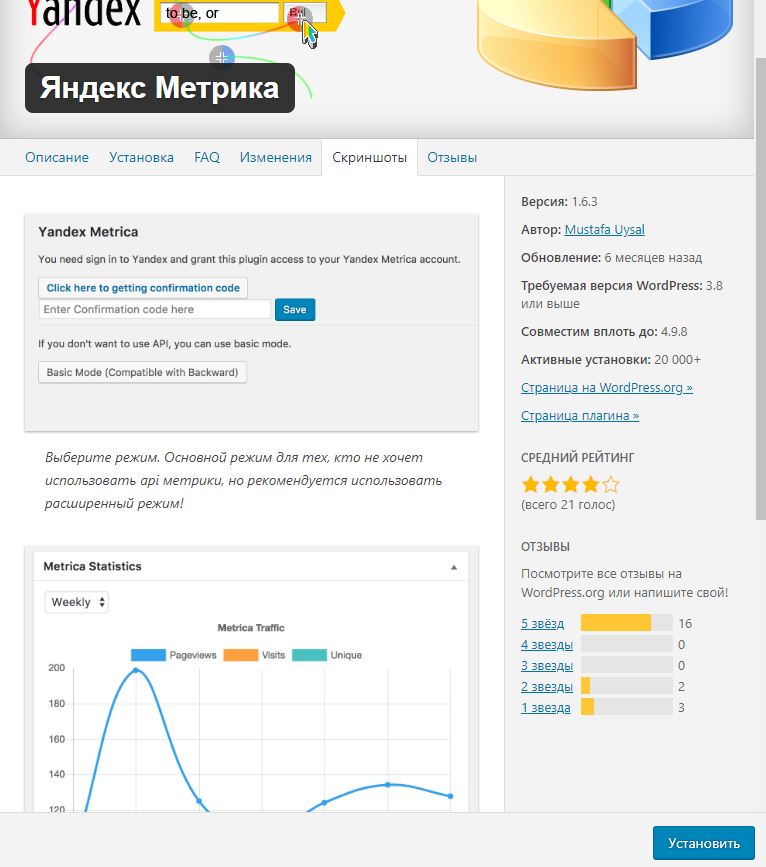The image size is (766, 867).
Task: Open the Страница на WordPress.org link
Action: tap(606, 387)
